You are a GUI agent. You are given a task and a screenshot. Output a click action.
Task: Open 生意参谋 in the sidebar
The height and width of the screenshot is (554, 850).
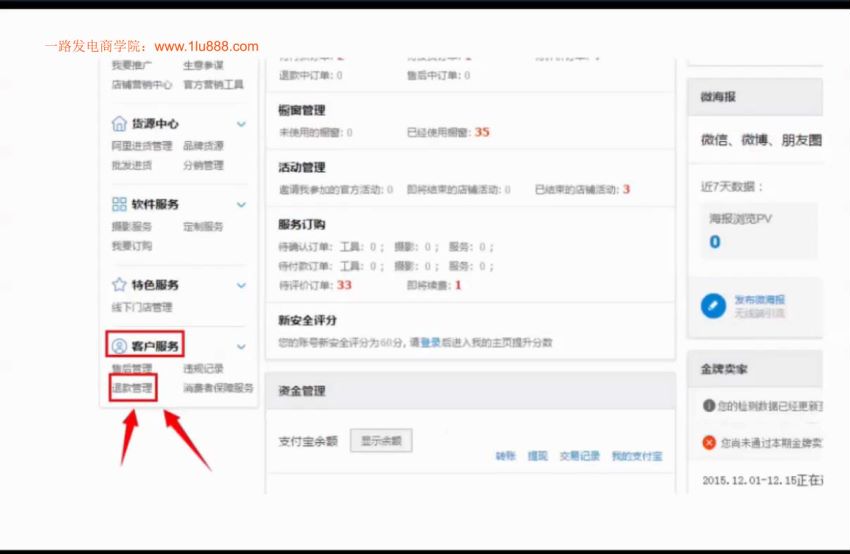[203, 65]
